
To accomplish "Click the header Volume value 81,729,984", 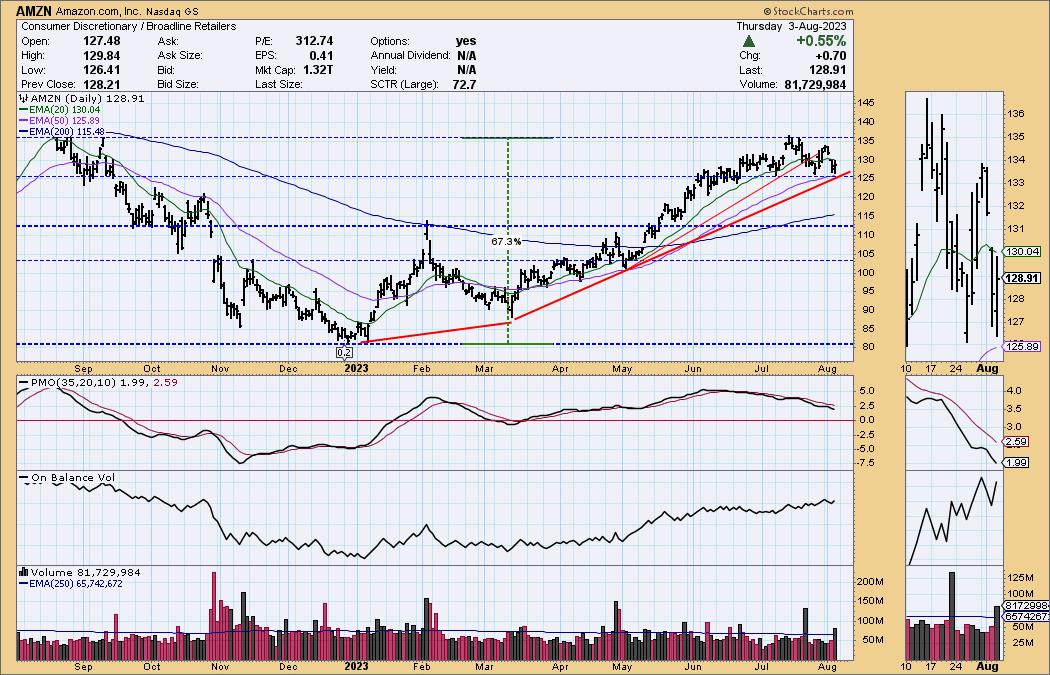I will [815, 84].
